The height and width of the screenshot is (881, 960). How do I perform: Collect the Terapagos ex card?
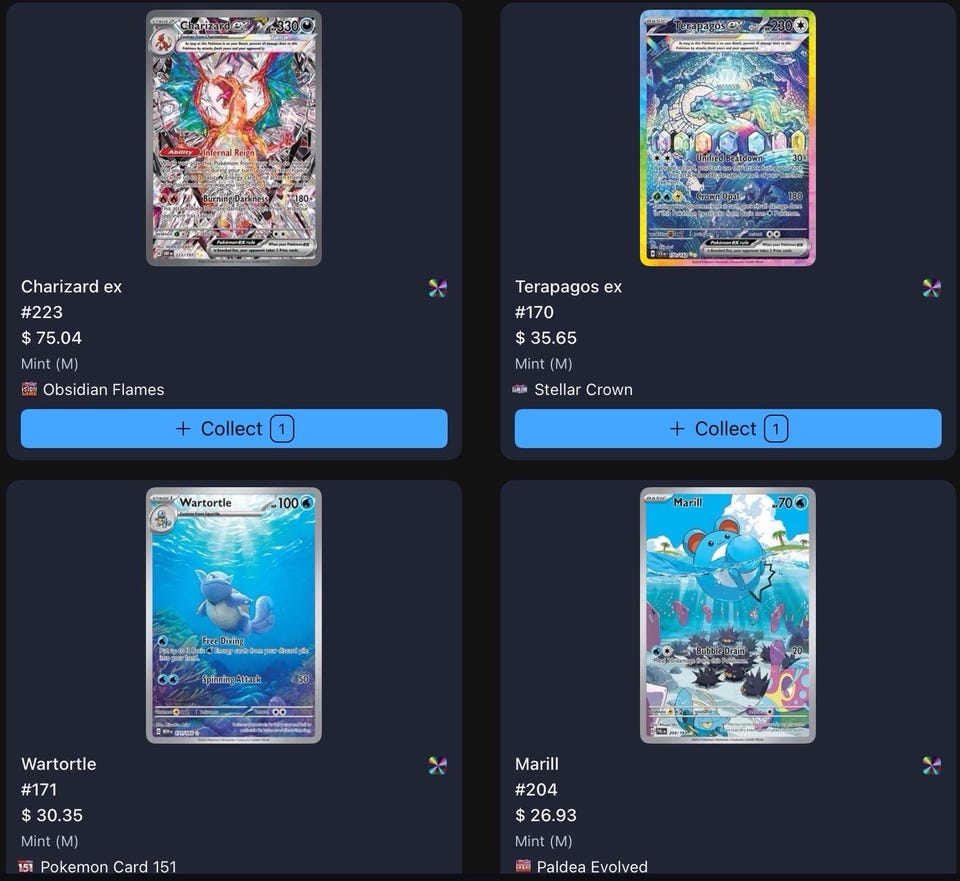tap(728, 429)
